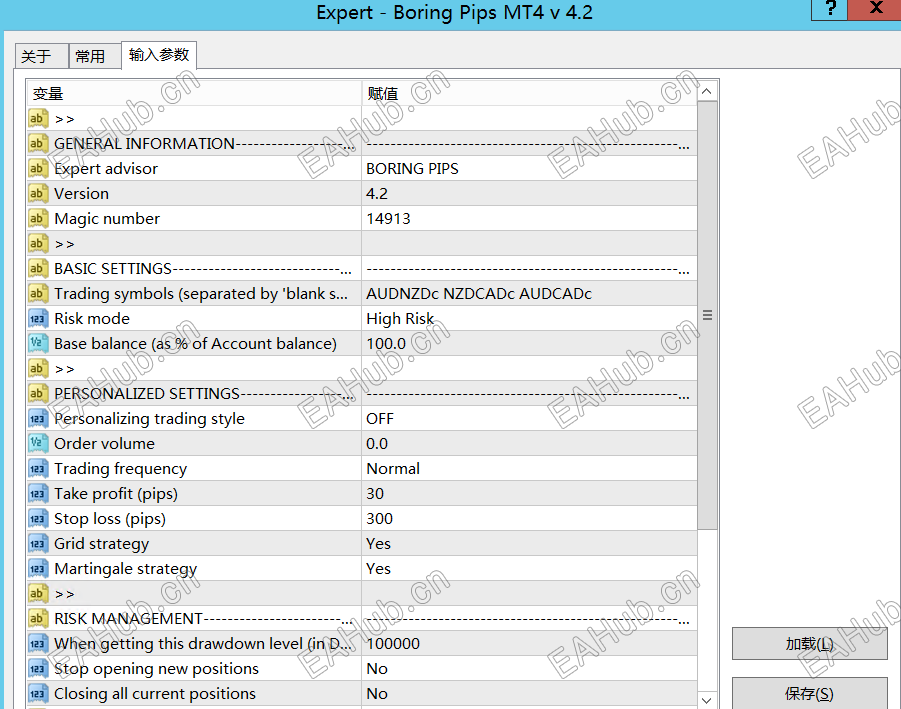Open the Closing all current positions value No
The image size is (901, 709).
pos(529,693)
